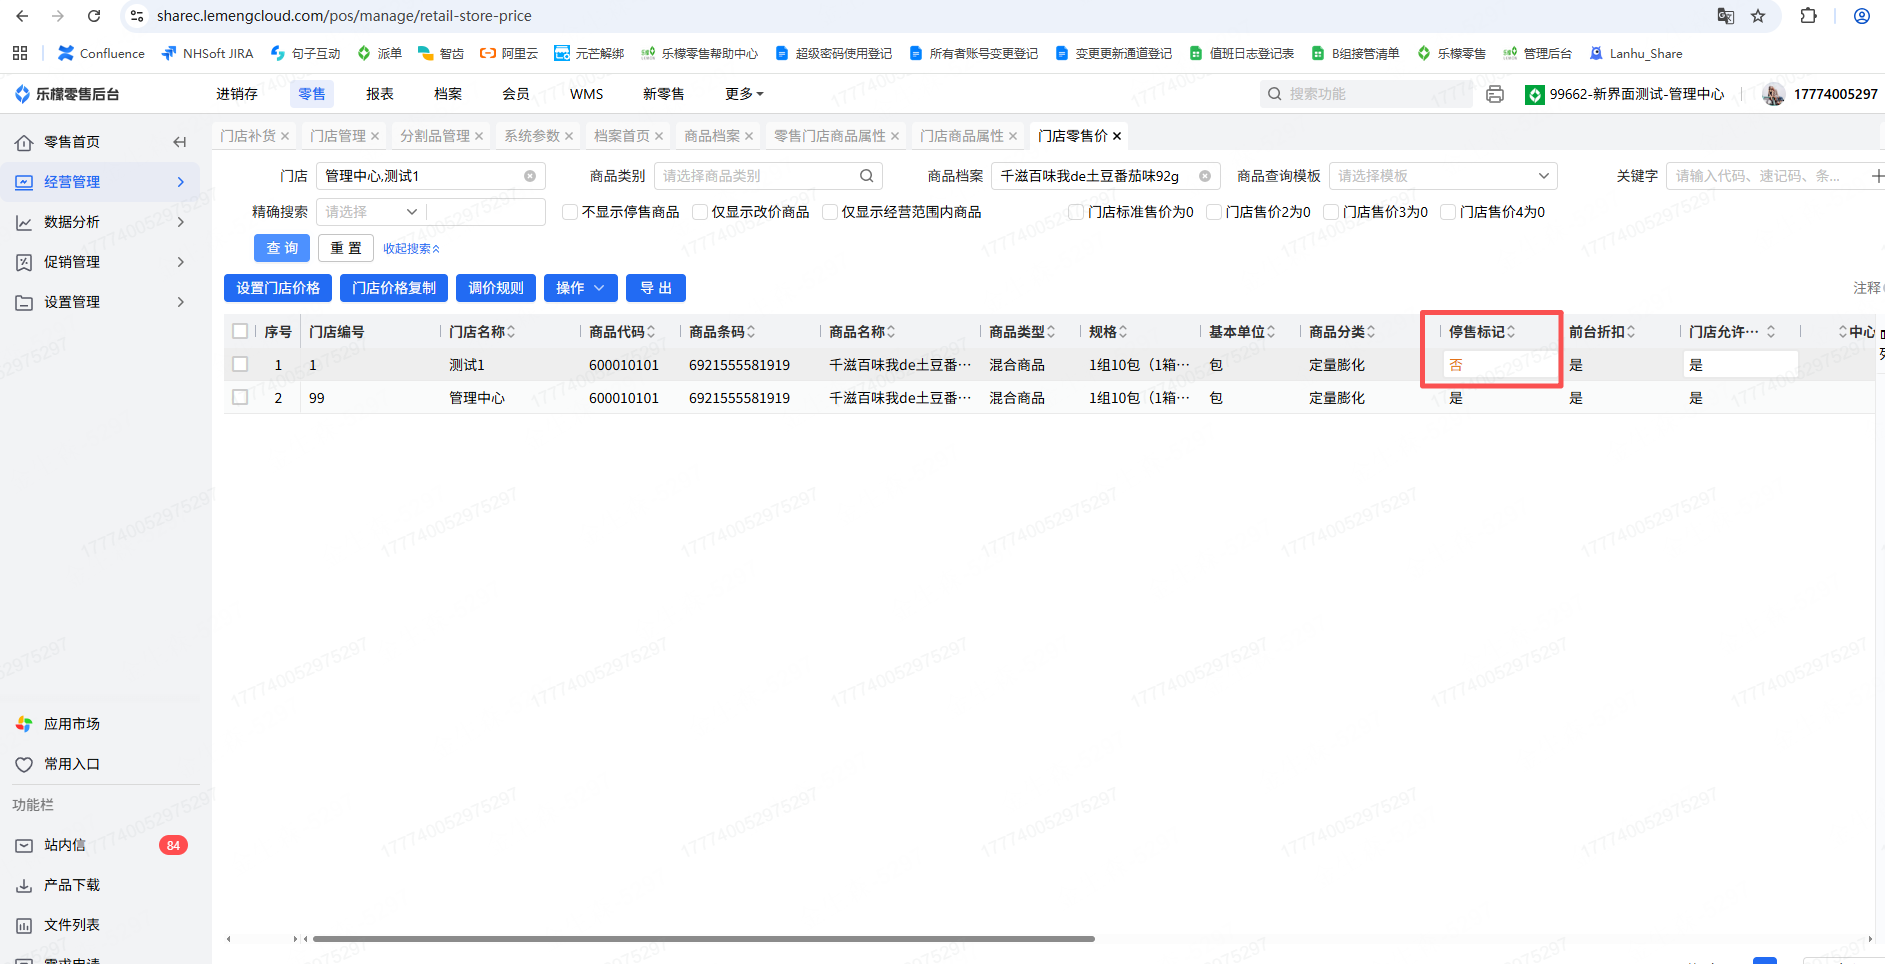This screenshot has width=1885, height=964.
Task: Click the horizontal table scrollbar
Action: click(704, 939)
